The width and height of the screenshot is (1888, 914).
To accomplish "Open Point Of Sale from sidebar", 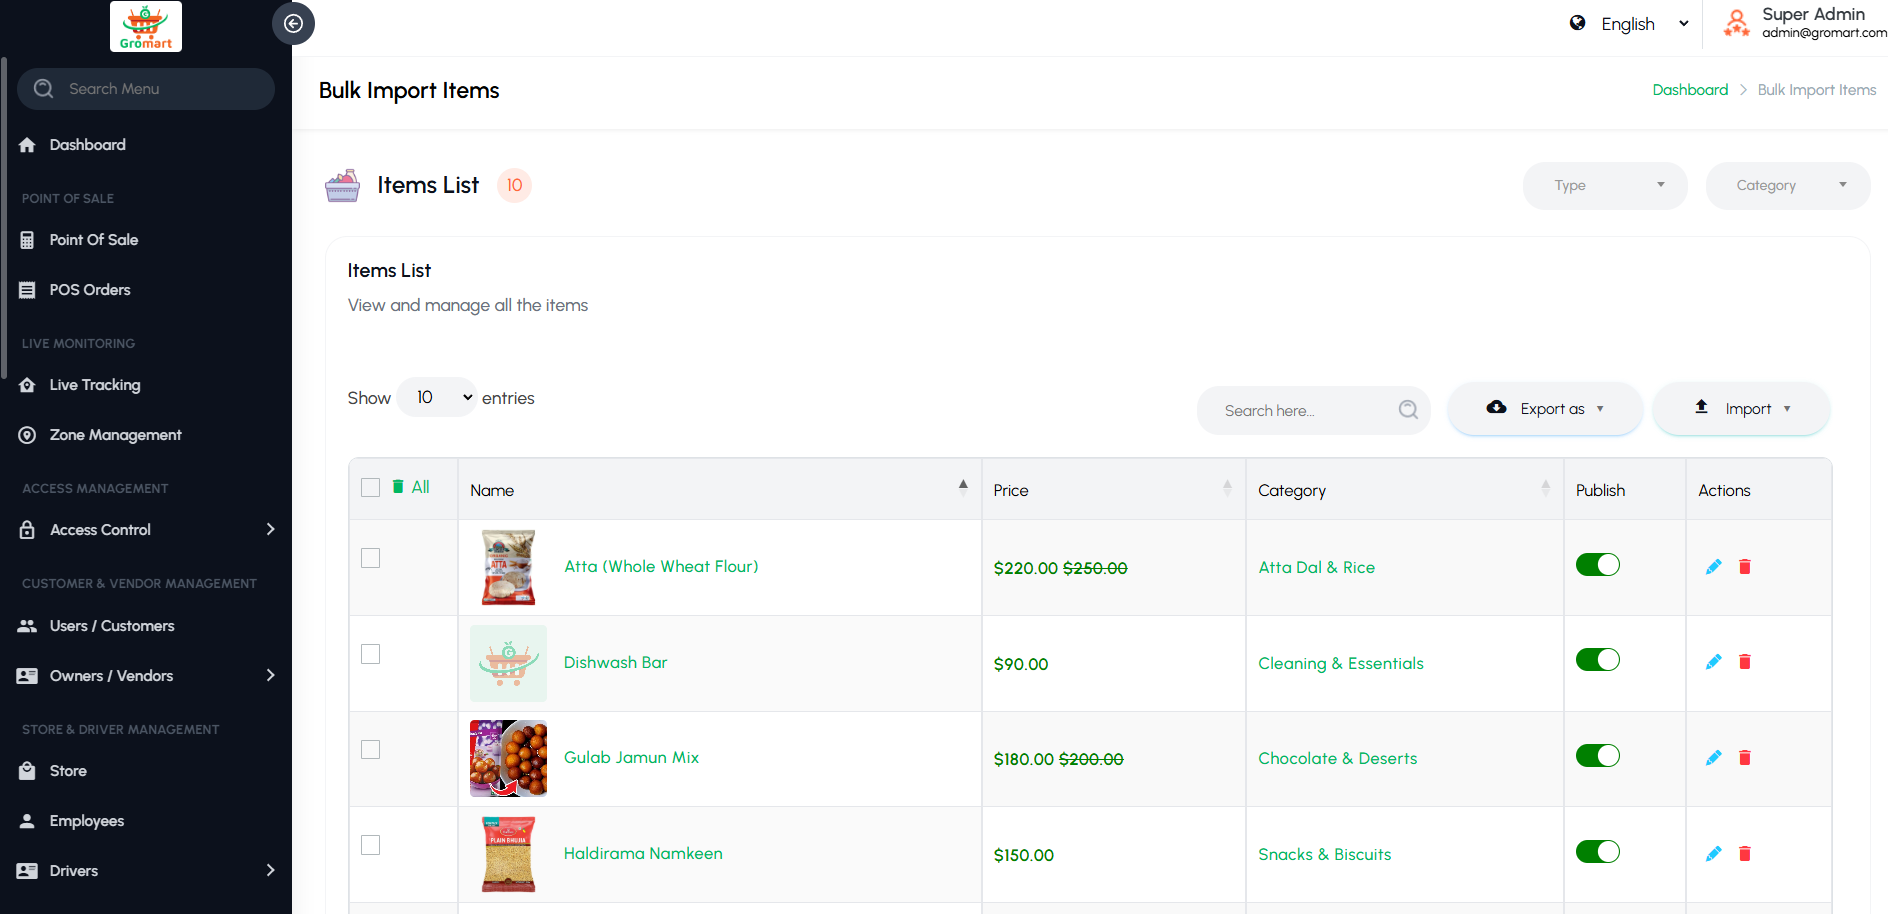I will point(94,240).
